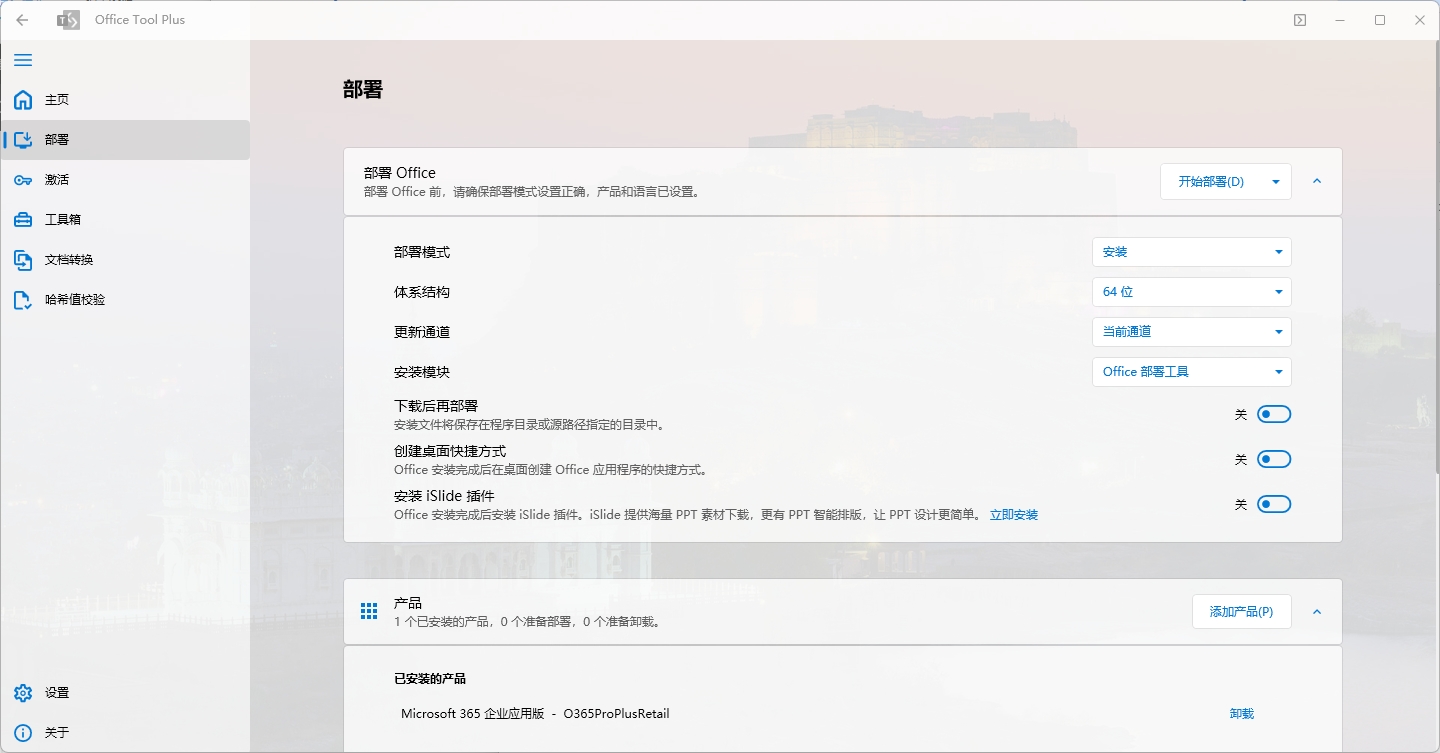This screenshot has width=1440, height=753.
Task: Click the grid icon beside 产品
Action: 369,611
